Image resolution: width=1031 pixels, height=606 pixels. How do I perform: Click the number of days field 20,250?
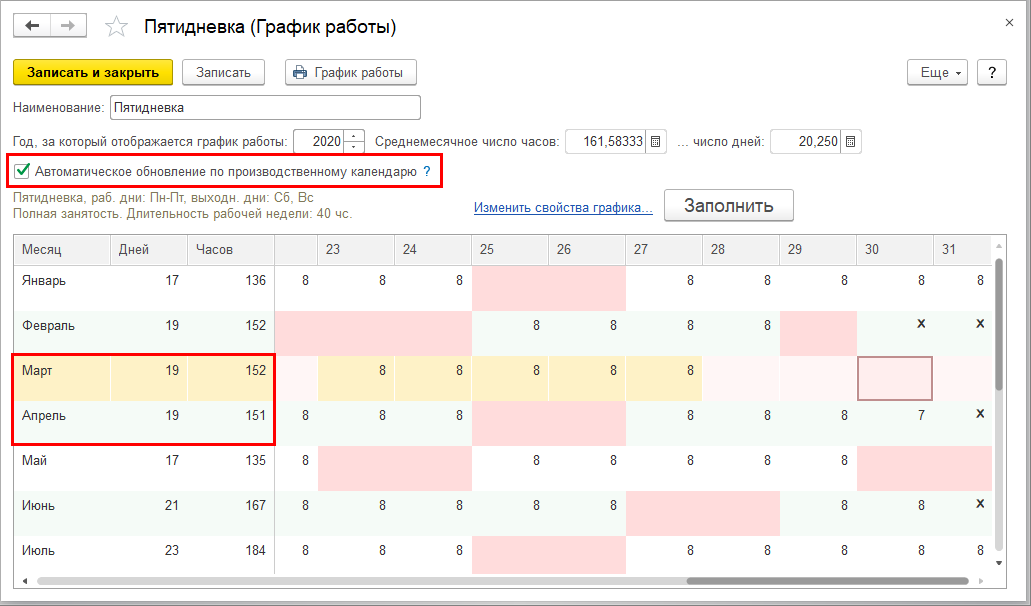point(805,141)
